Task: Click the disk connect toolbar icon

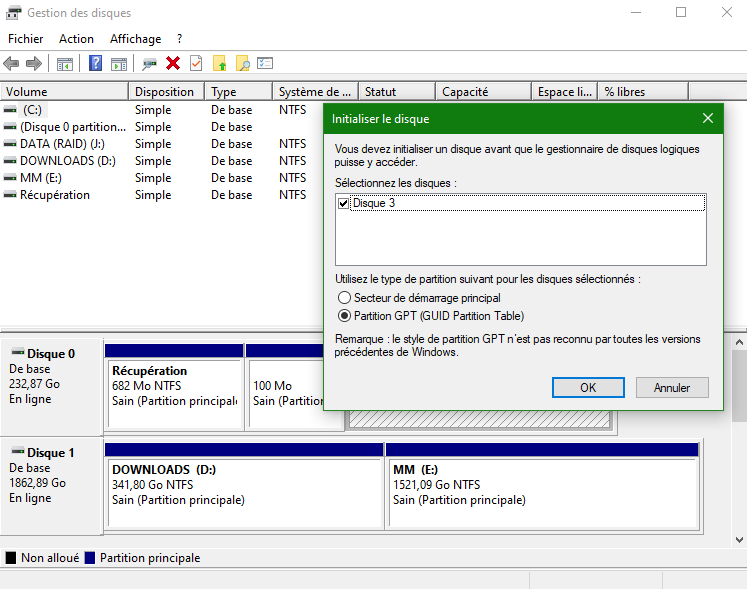Action: (149, 64)
